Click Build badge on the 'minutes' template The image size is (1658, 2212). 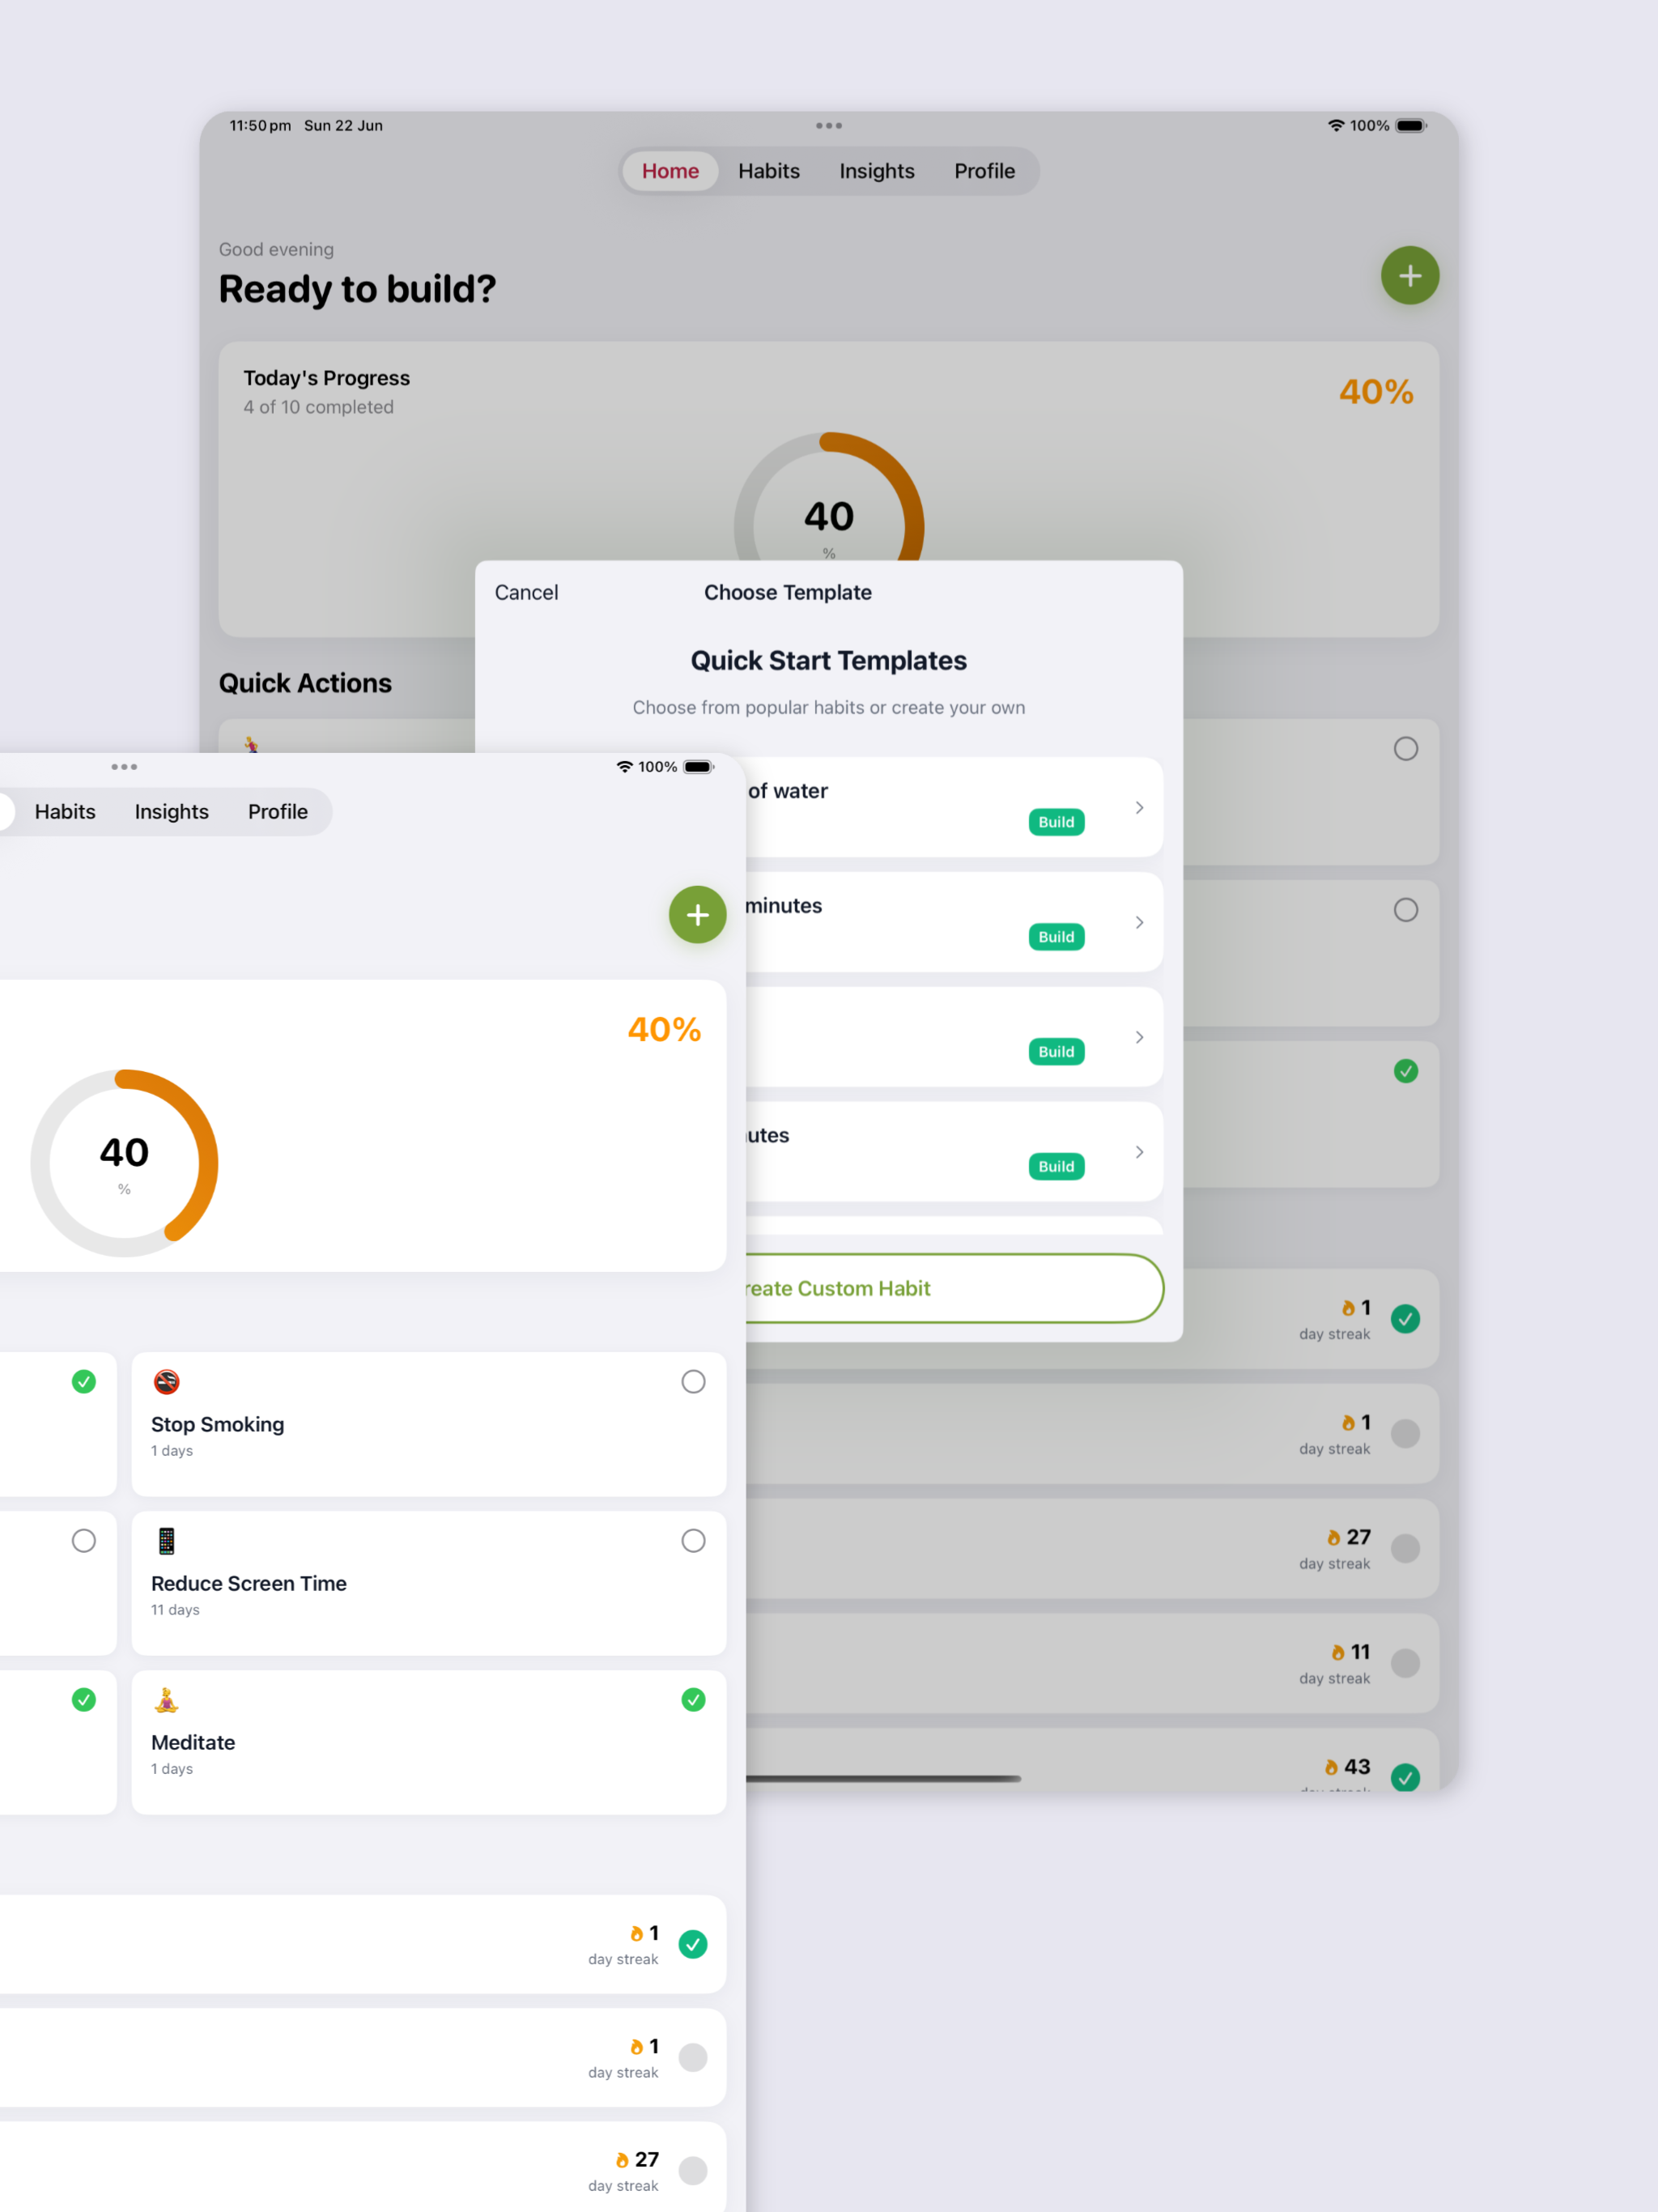pos(1056,937)
